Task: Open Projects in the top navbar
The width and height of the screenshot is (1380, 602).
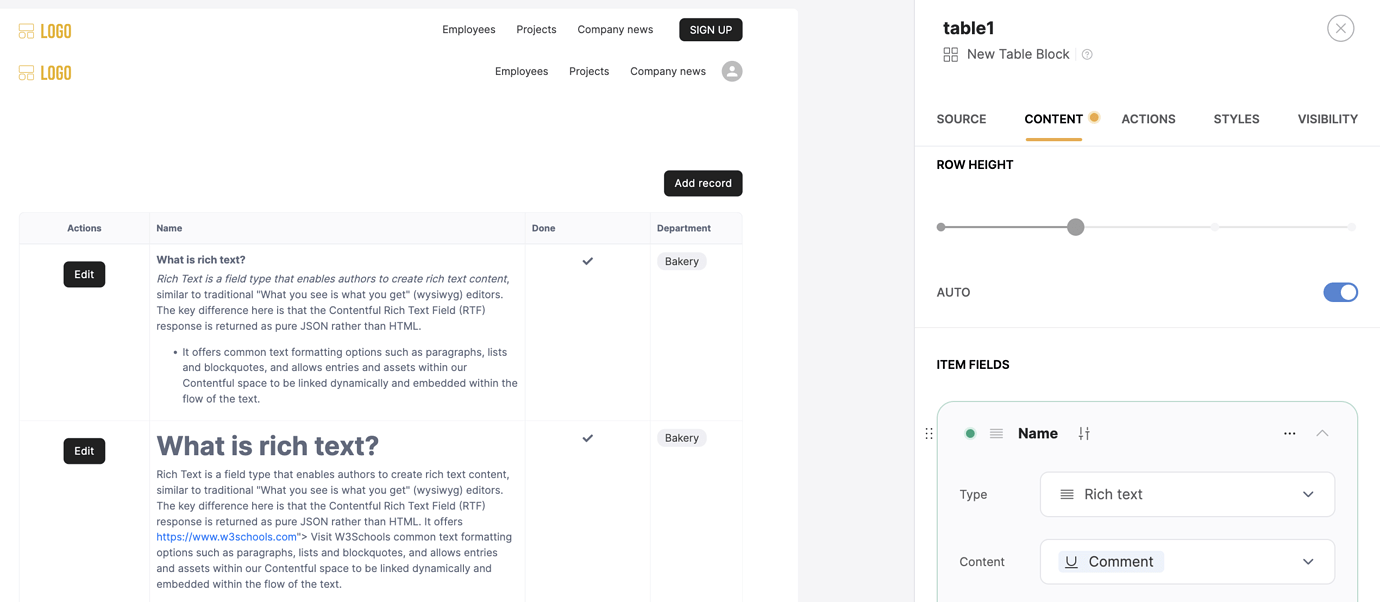Action: (x=536, y=30)
